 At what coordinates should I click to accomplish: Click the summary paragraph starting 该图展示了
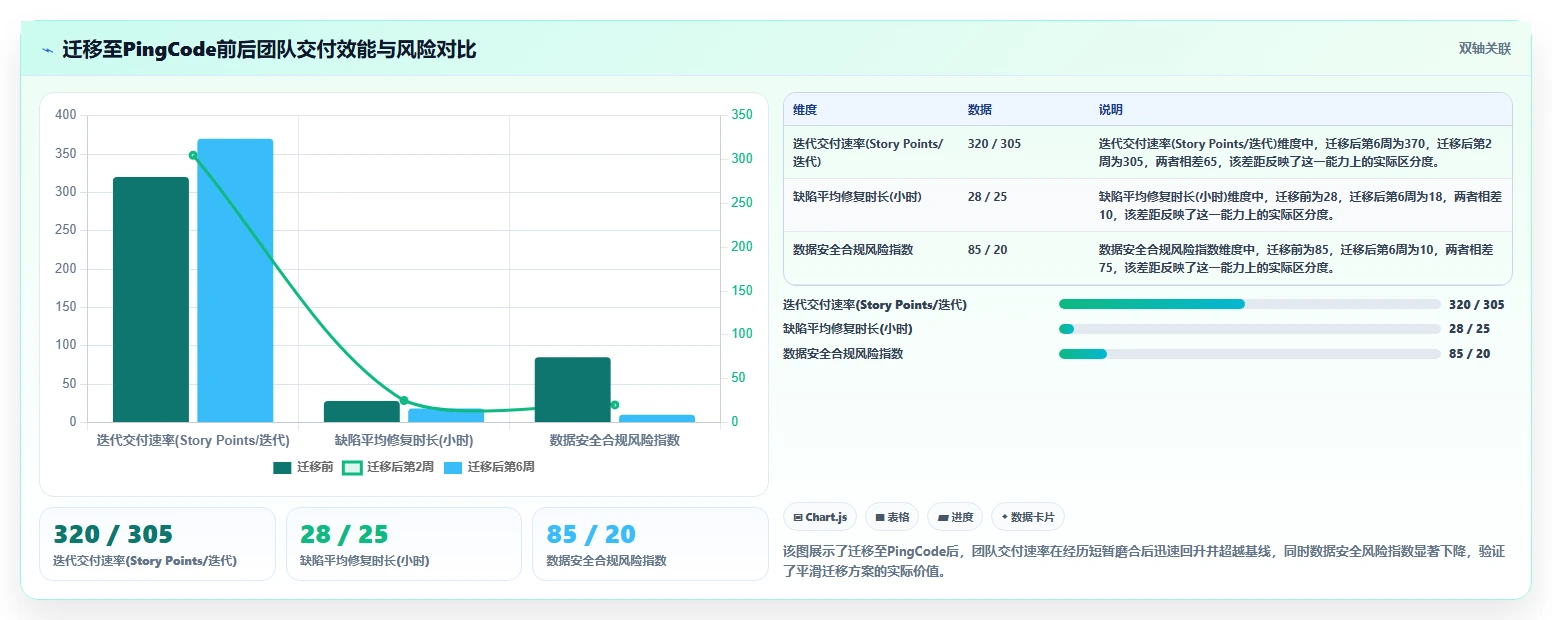pyautogui.click(x=1144, y=562)
